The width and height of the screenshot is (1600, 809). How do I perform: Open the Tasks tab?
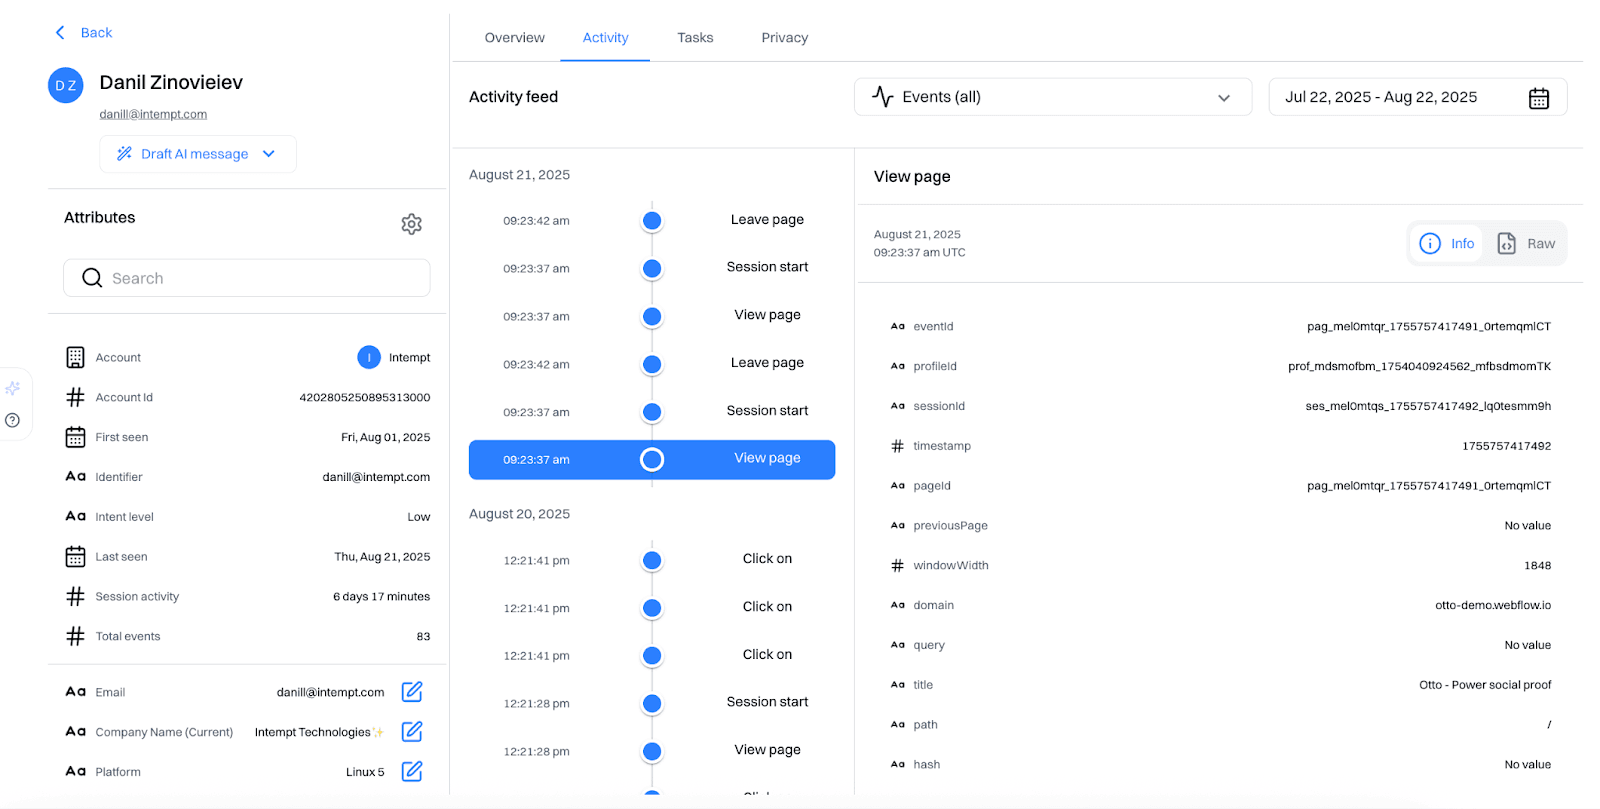point(695,38)
